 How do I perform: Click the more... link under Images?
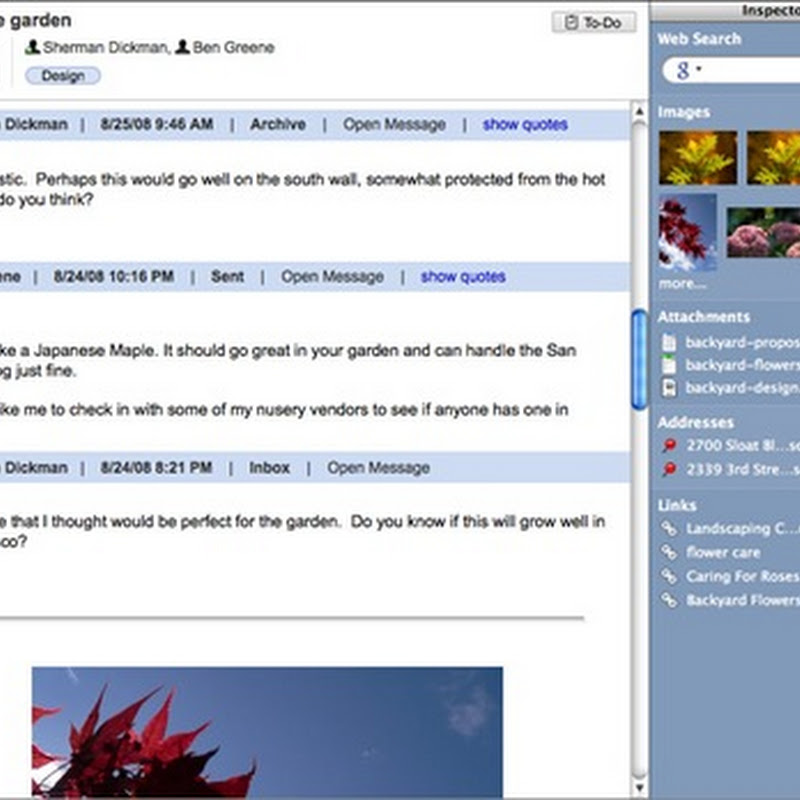point(682,284)
